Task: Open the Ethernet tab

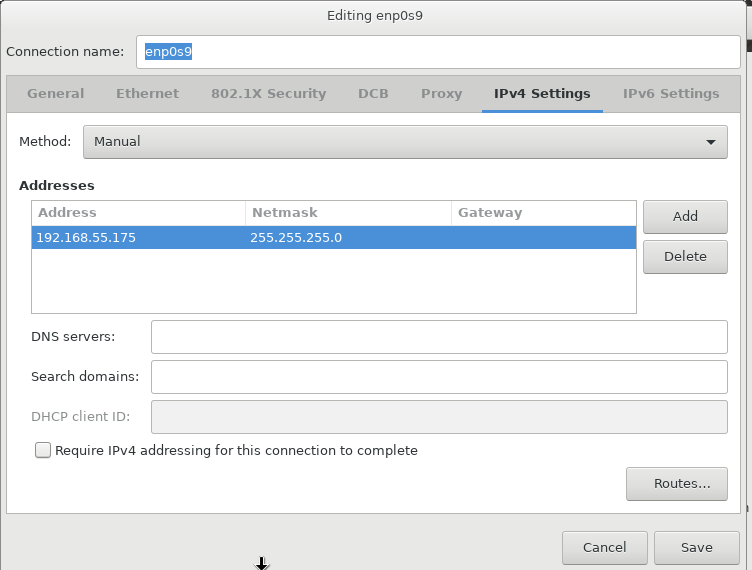Action: coord(147,93)
